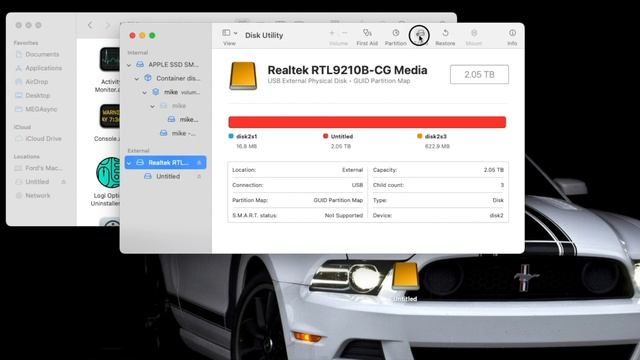Run First Aid on the selected disk

[367, 37]
